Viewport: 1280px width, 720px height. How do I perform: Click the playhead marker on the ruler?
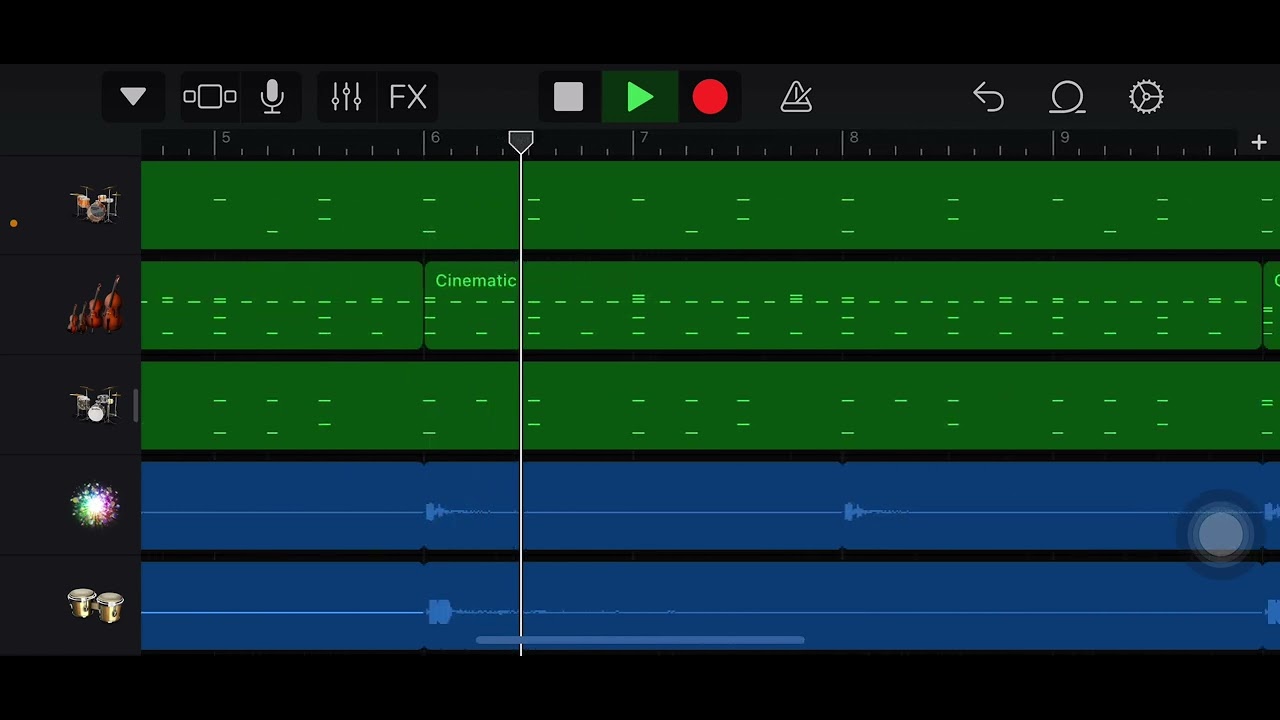click(x=521, y=143)
